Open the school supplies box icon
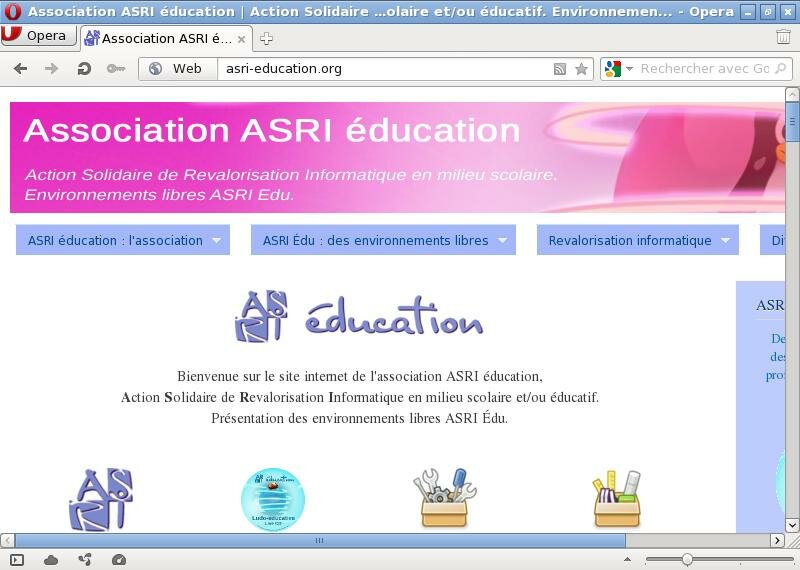The height and width of the screenshot is (570, 800). pyautogui.click(x=617, y=499)
